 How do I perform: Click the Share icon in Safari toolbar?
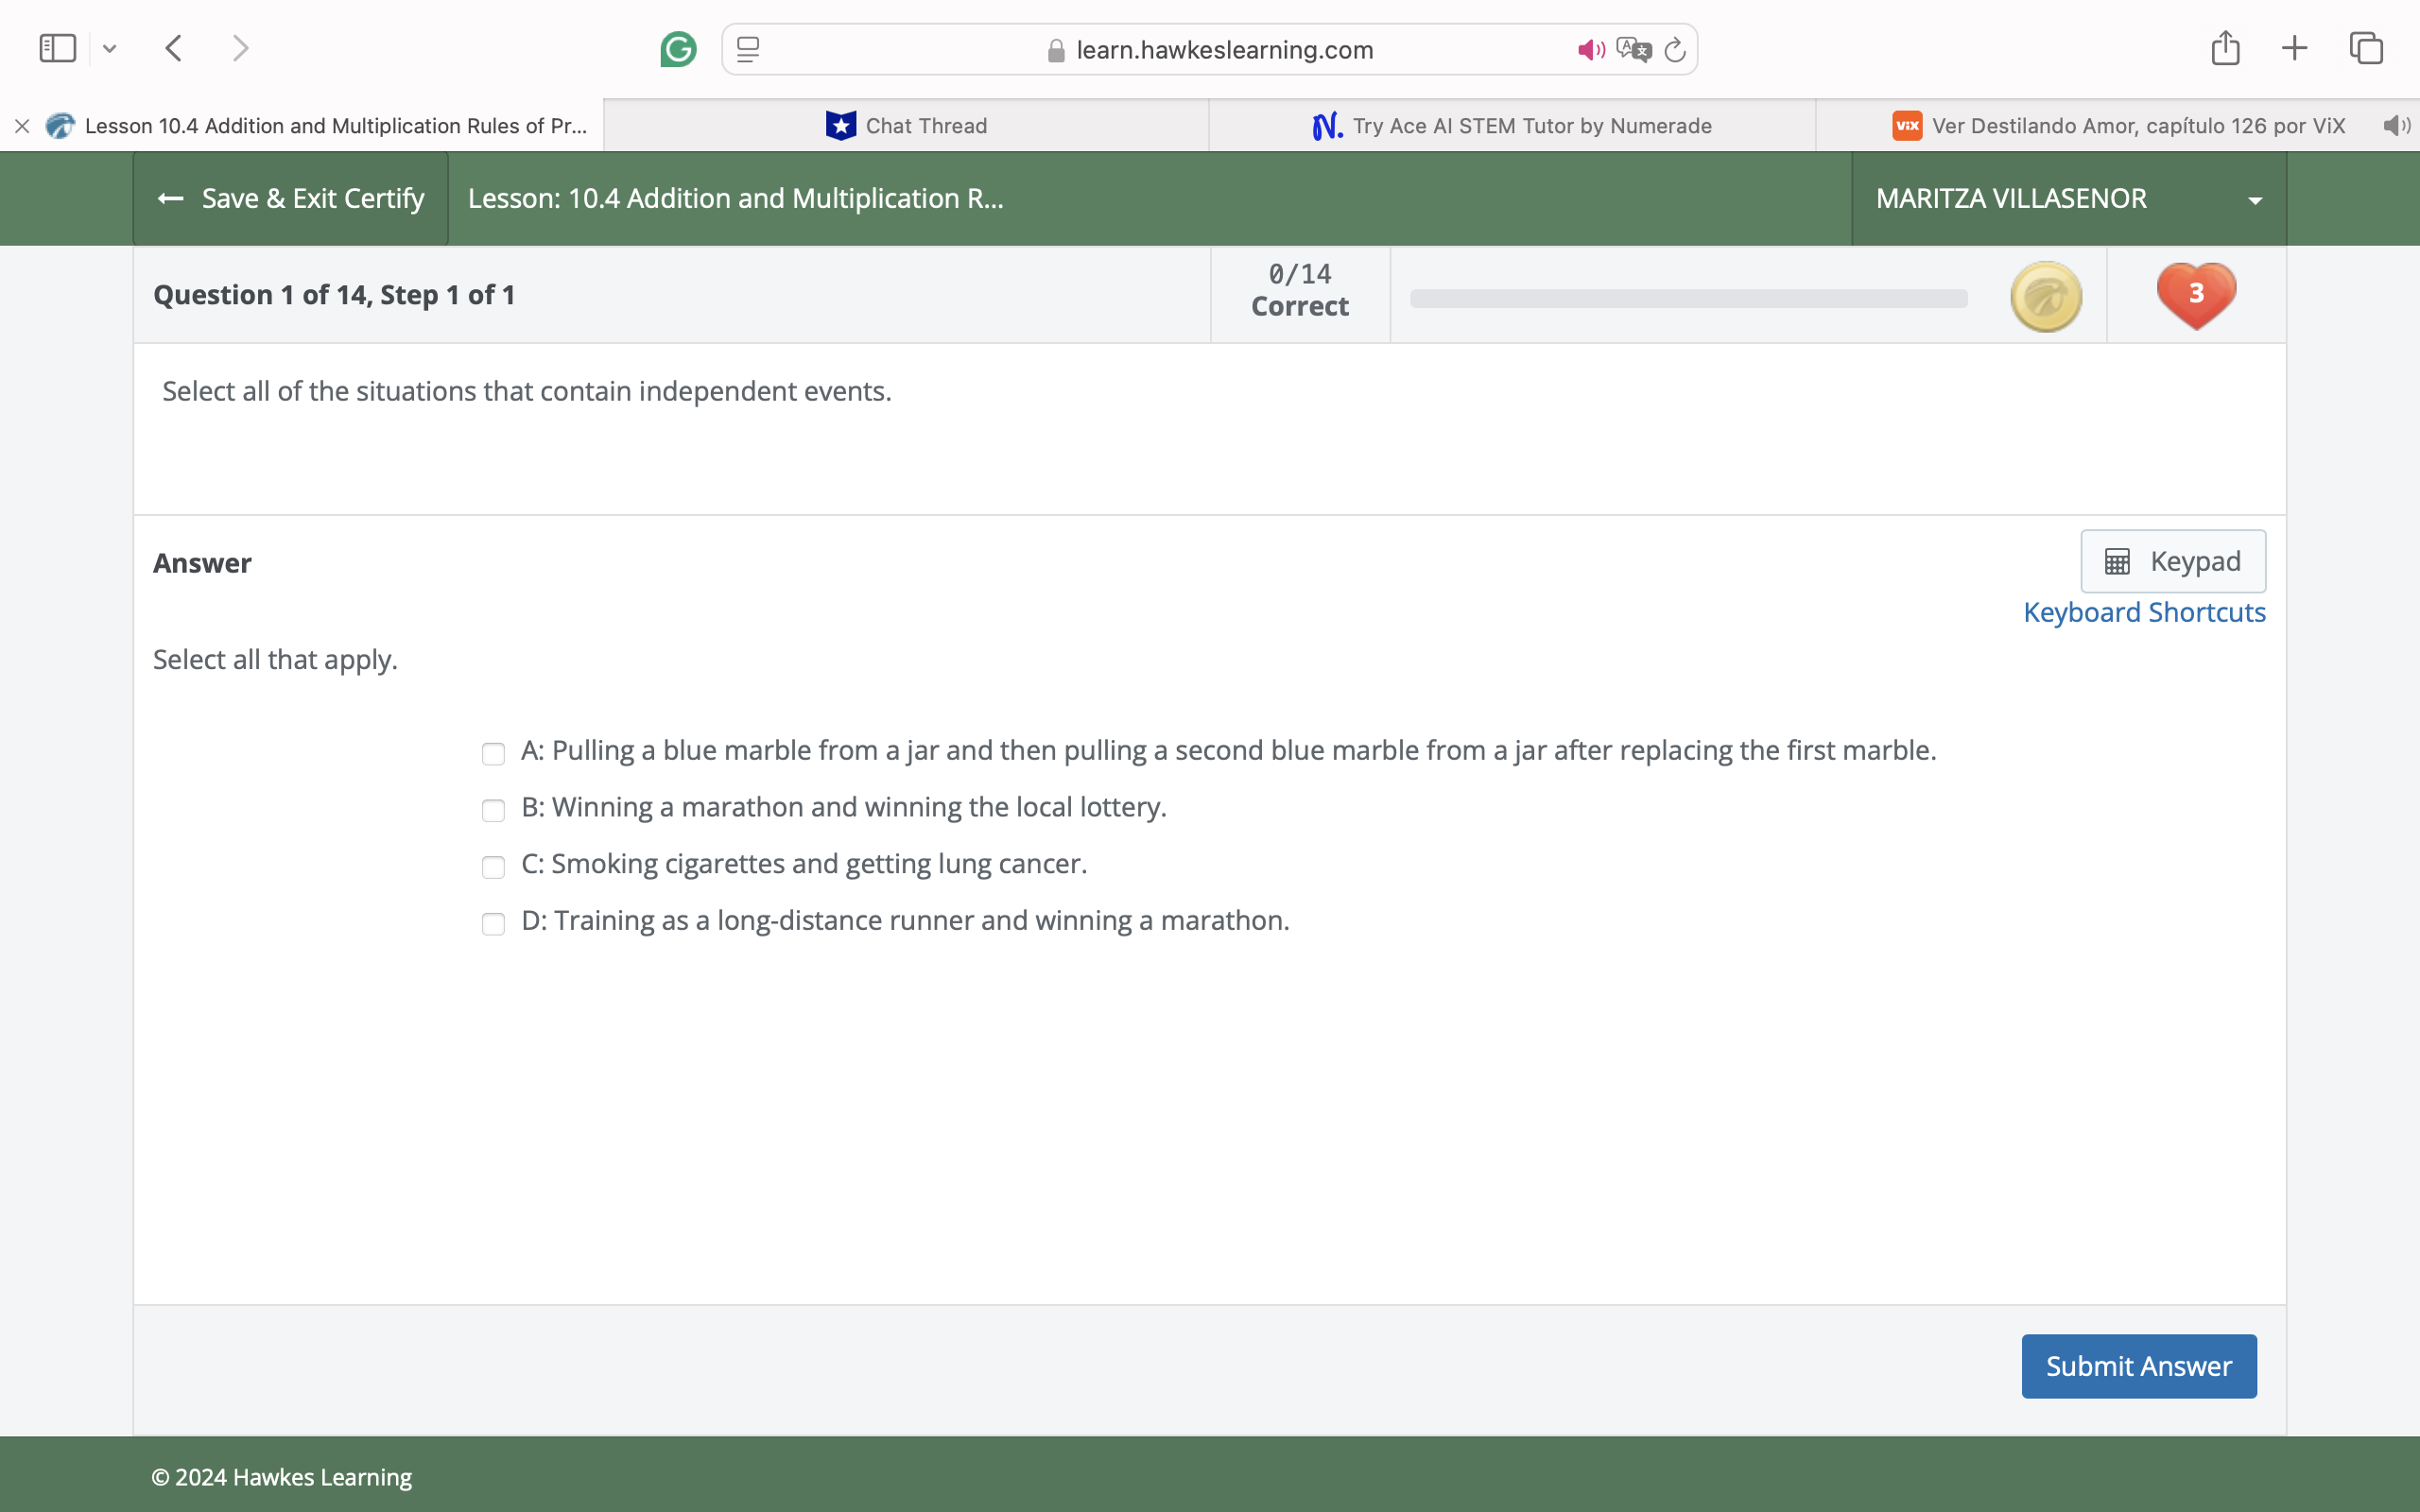(2225, 48)
